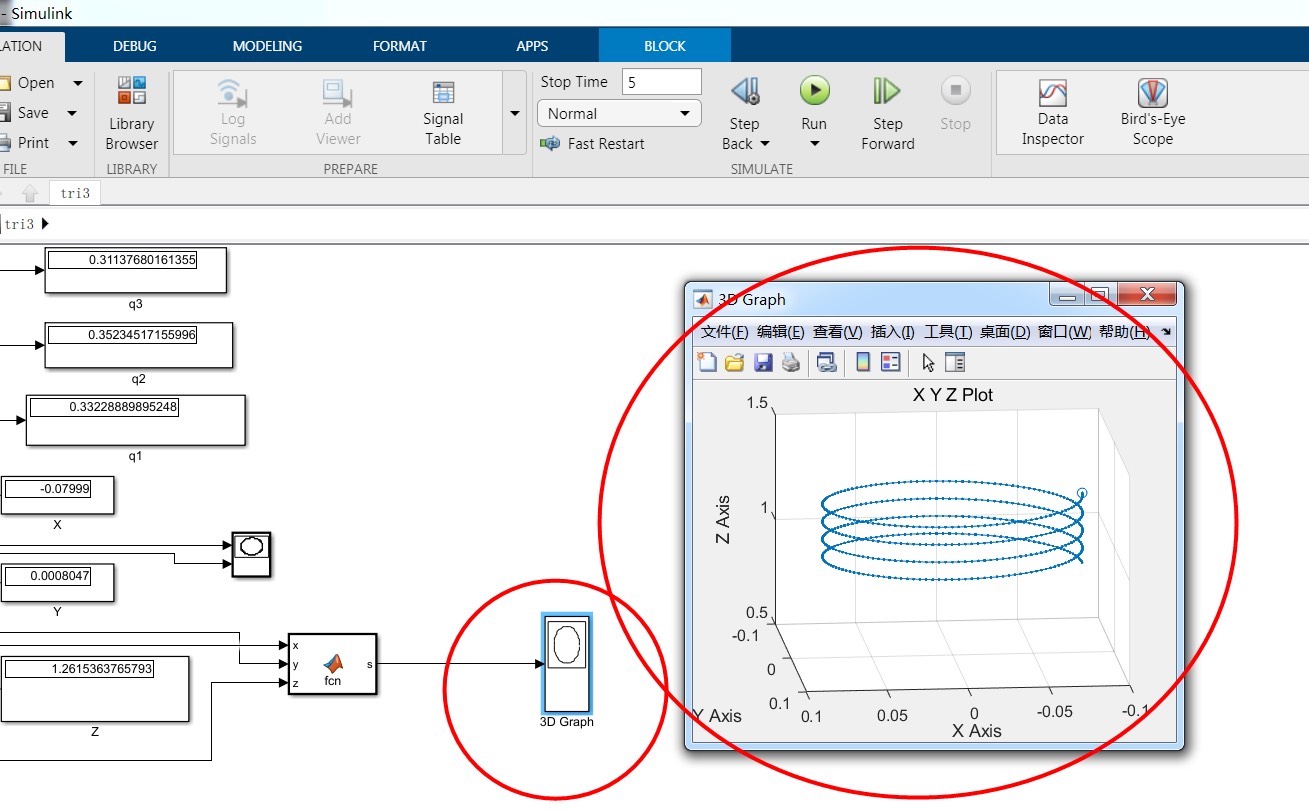This screenshot has height=811, width=1309.
Task: Open 工具(T) menu in 3D Graph window
Action: [947, 332]
